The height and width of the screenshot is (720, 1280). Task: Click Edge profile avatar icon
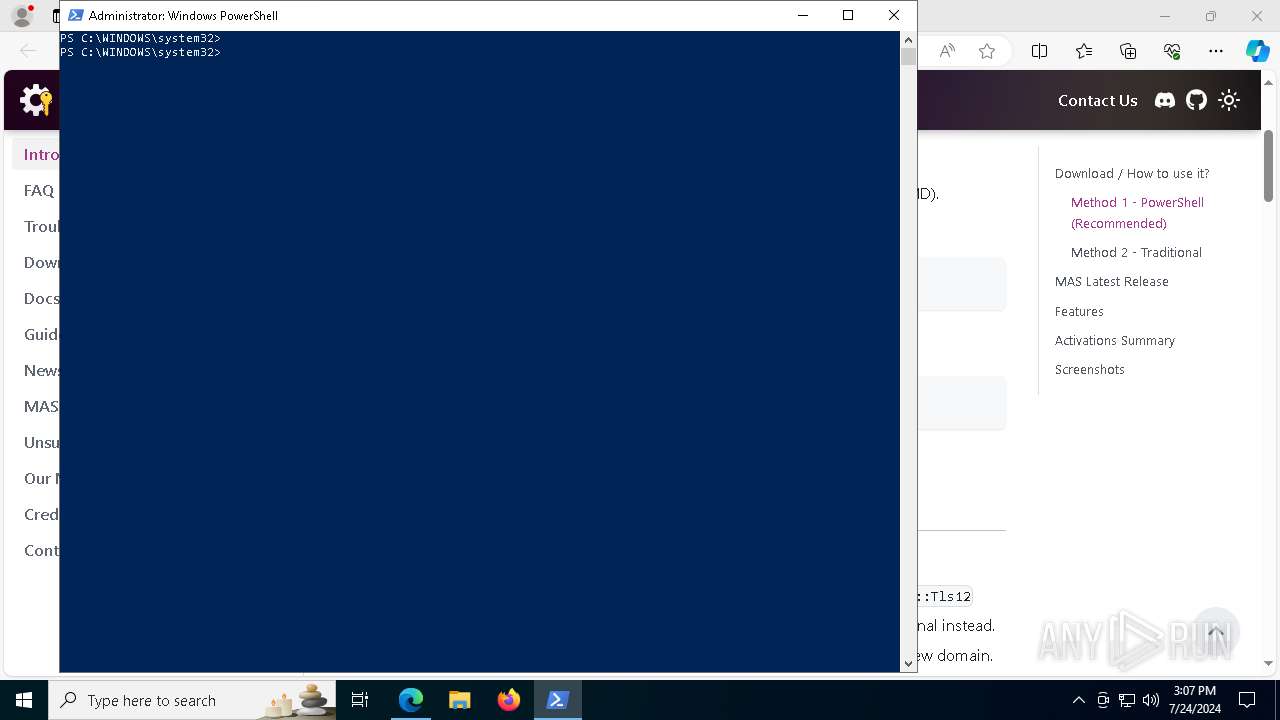[x=22, y=16]
